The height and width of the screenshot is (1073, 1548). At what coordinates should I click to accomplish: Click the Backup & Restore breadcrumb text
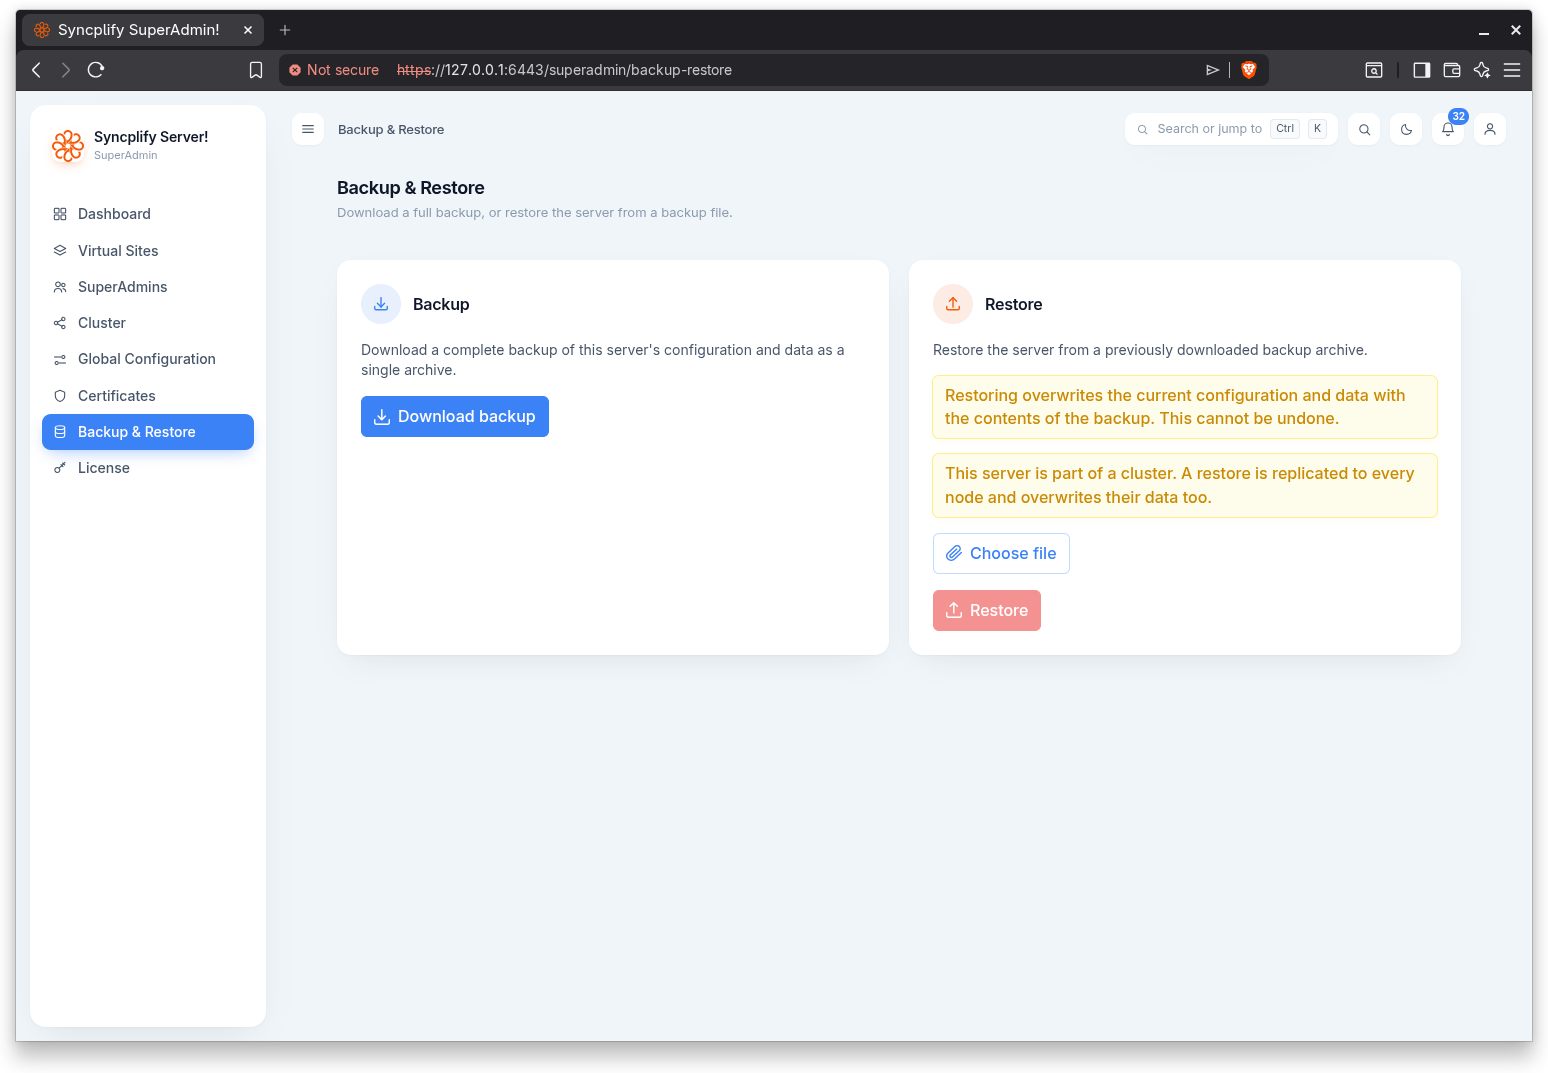pos(391,130)
